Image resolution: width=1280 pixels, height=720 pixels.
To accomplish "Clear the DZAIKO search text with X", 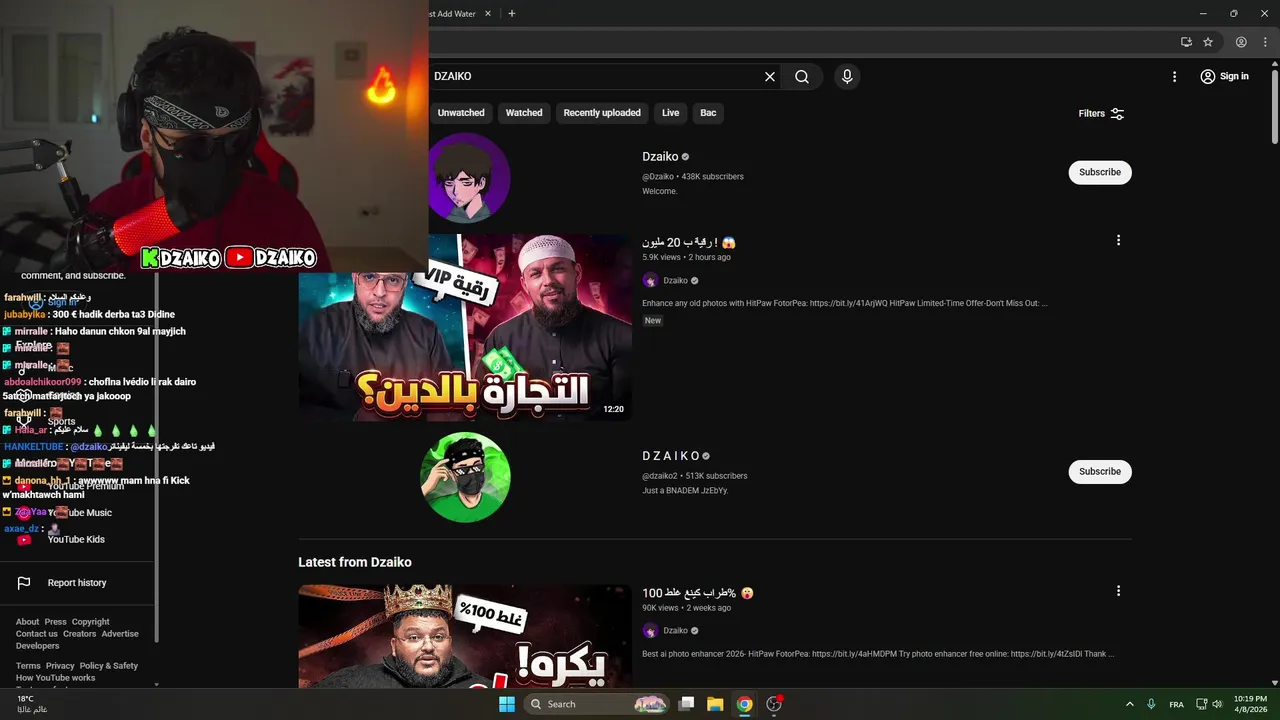I will [x=770, y=76].
